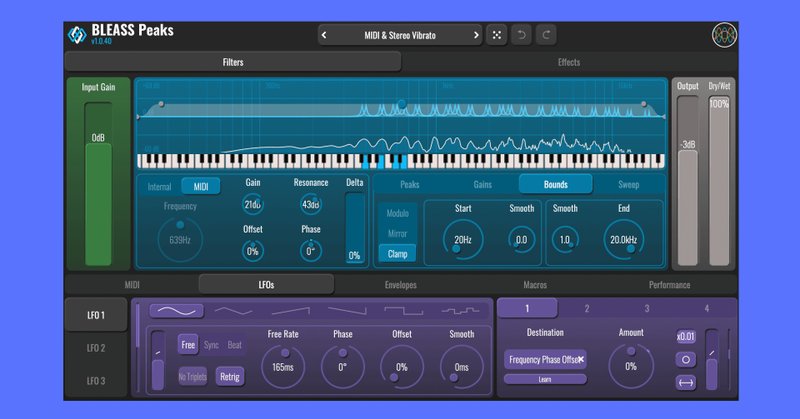800x419 pixels.
Task: Click the redo arrow icon
Action: click(x=546, y=35)
